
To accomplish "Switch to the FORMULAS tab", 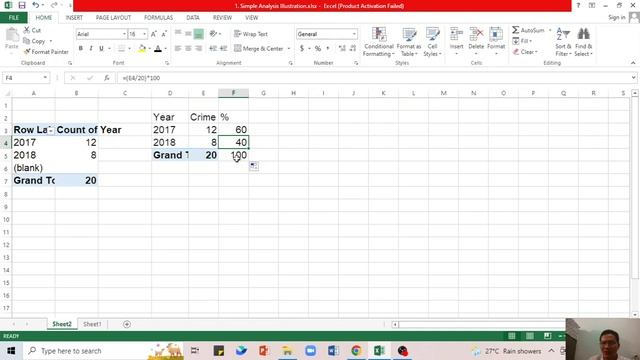I will pyautogui.click(x=158, y=18).
